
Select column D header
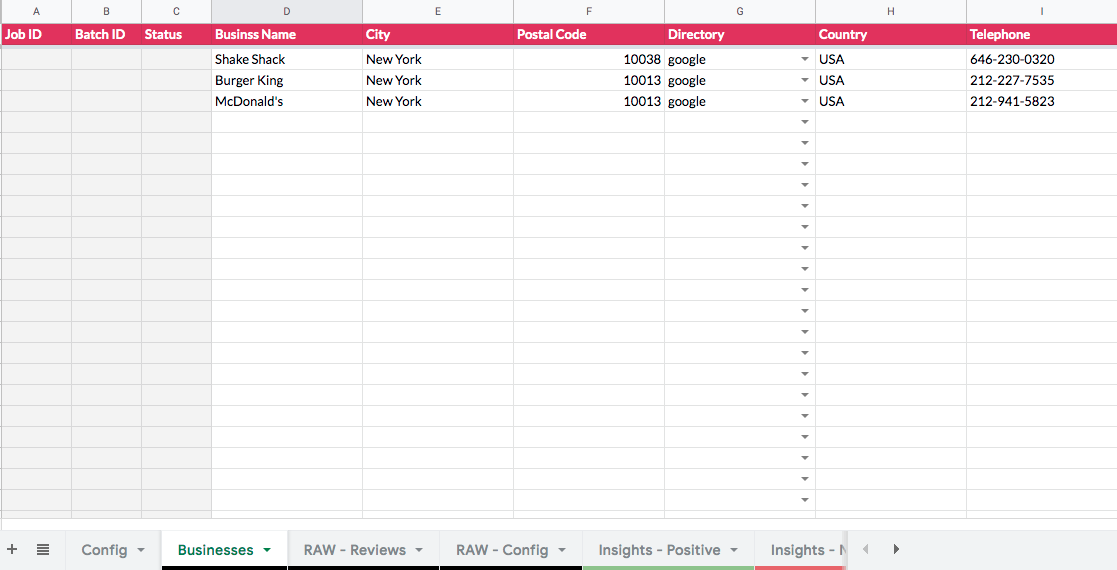pos(287,11)
